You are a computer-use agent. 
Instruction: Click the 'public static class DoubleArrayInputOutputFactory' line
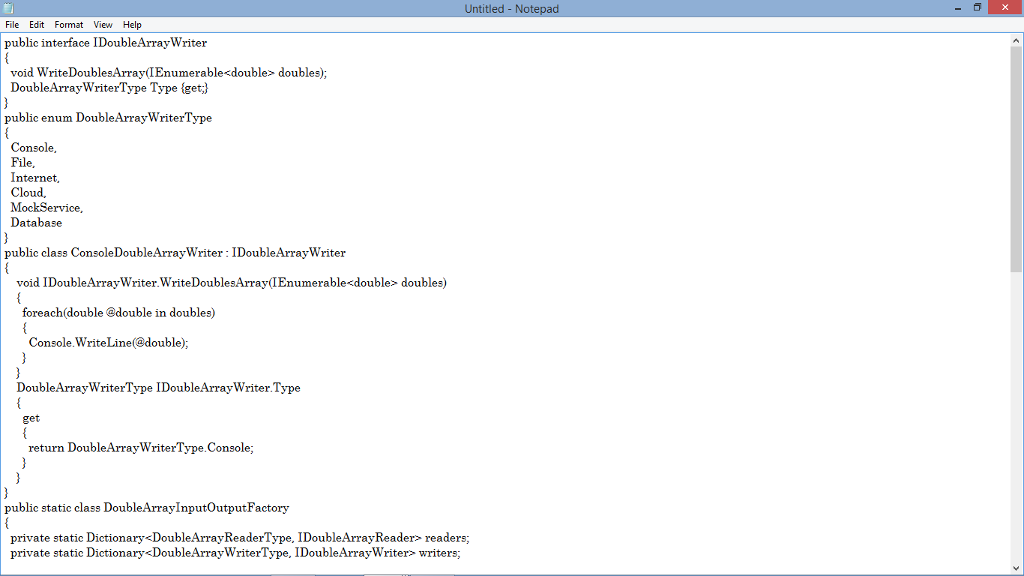[x=147, y=509]
